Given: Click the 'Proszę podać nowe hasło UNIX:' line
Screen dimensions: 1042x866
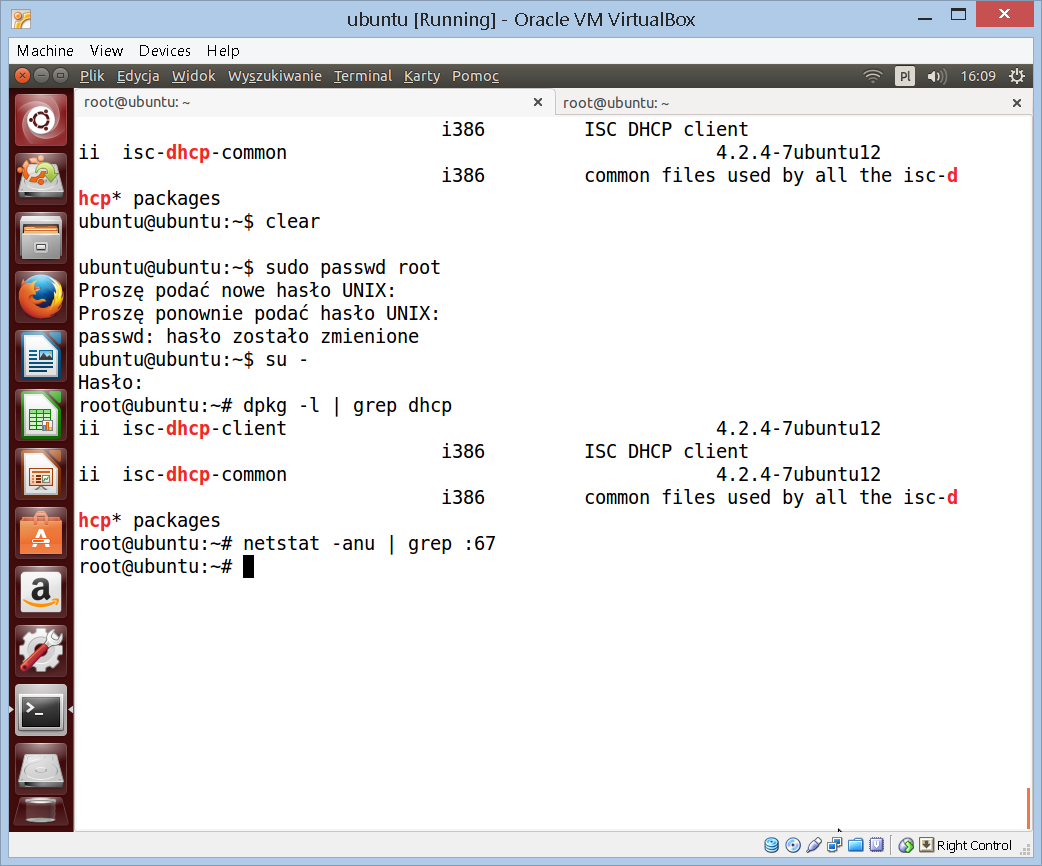Looking at the screenshot, I should tap(237, 290).
